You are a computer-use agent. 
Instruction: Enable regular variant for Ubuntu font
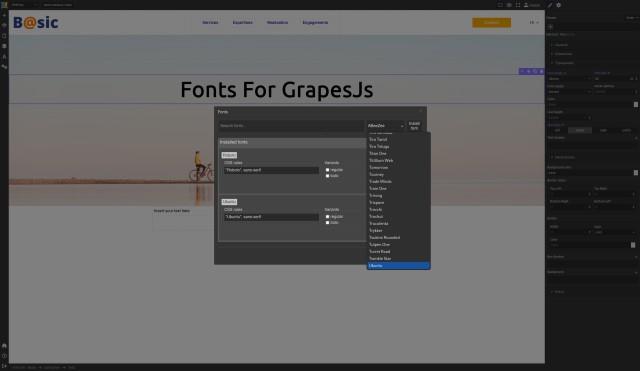(327, 217)
